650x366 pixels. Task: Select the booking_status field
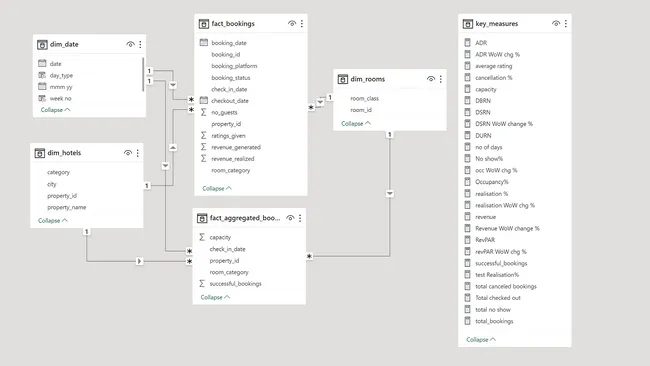[231, 78]
